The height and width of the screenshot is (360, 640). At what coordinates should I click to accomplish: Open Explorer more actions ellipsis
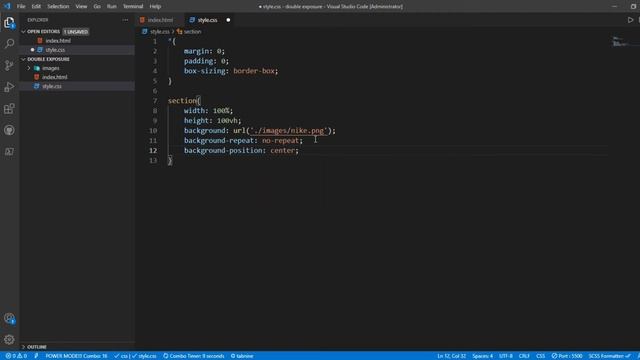(x=125, y=20)
